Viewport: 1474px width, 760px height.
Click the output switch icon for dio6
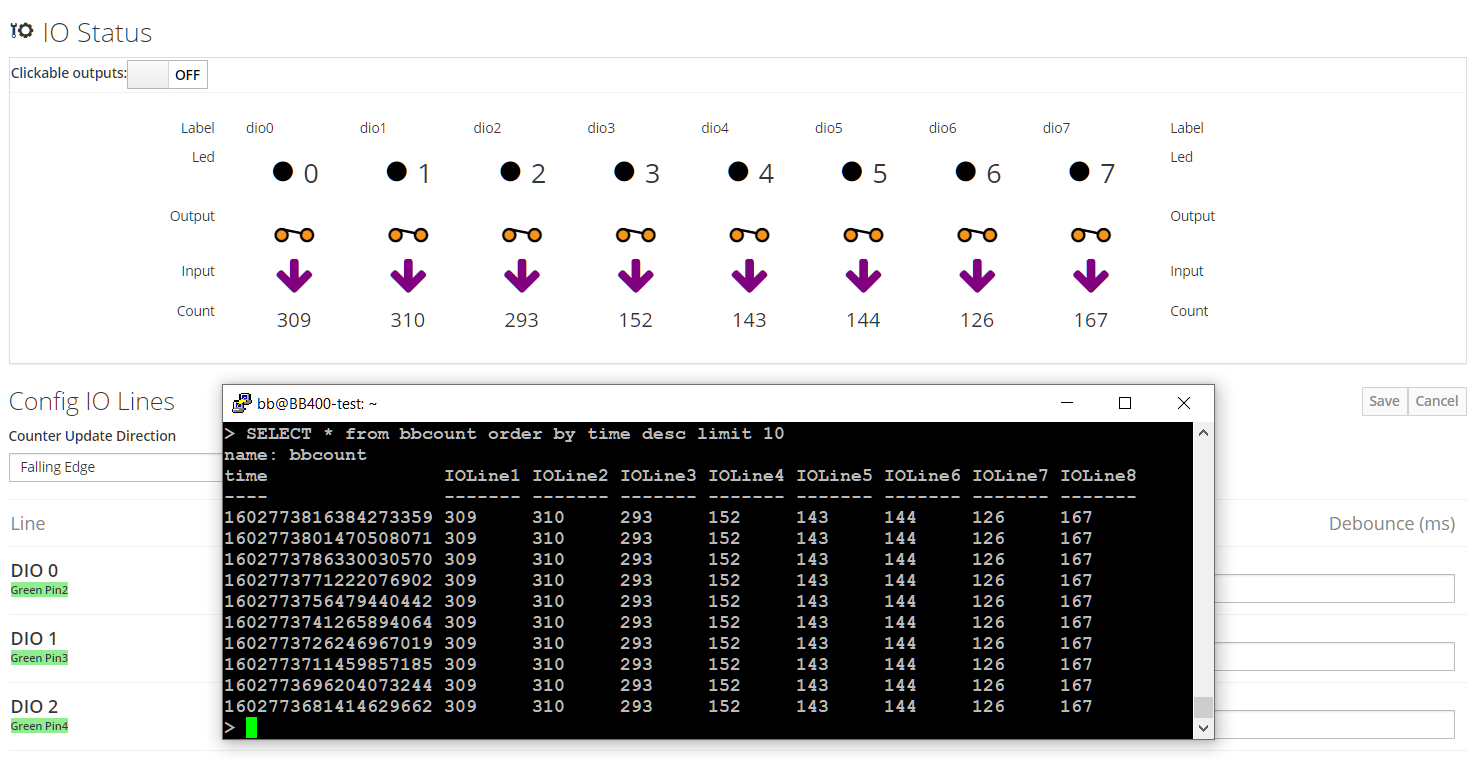(x=977, y=235)
